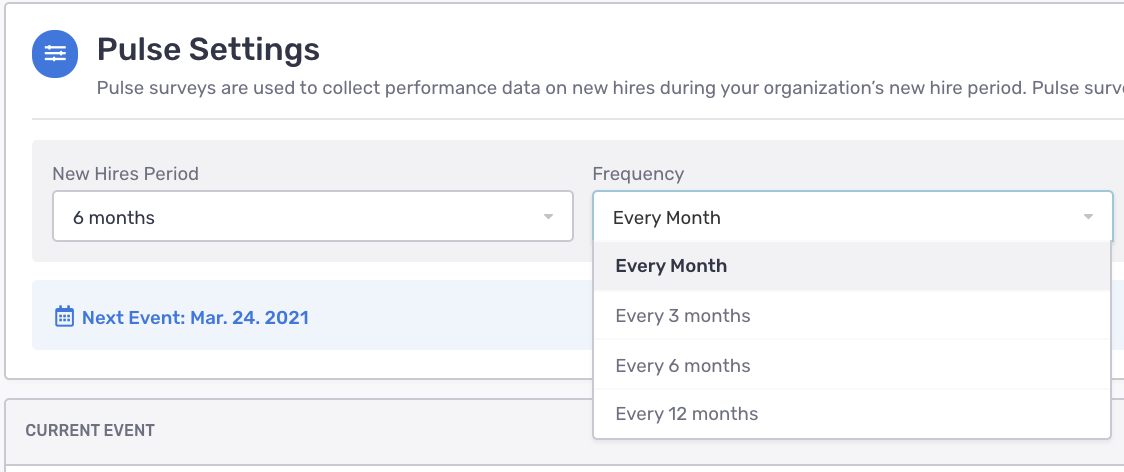Click the "New Hires Period" field label

(125, 174)
